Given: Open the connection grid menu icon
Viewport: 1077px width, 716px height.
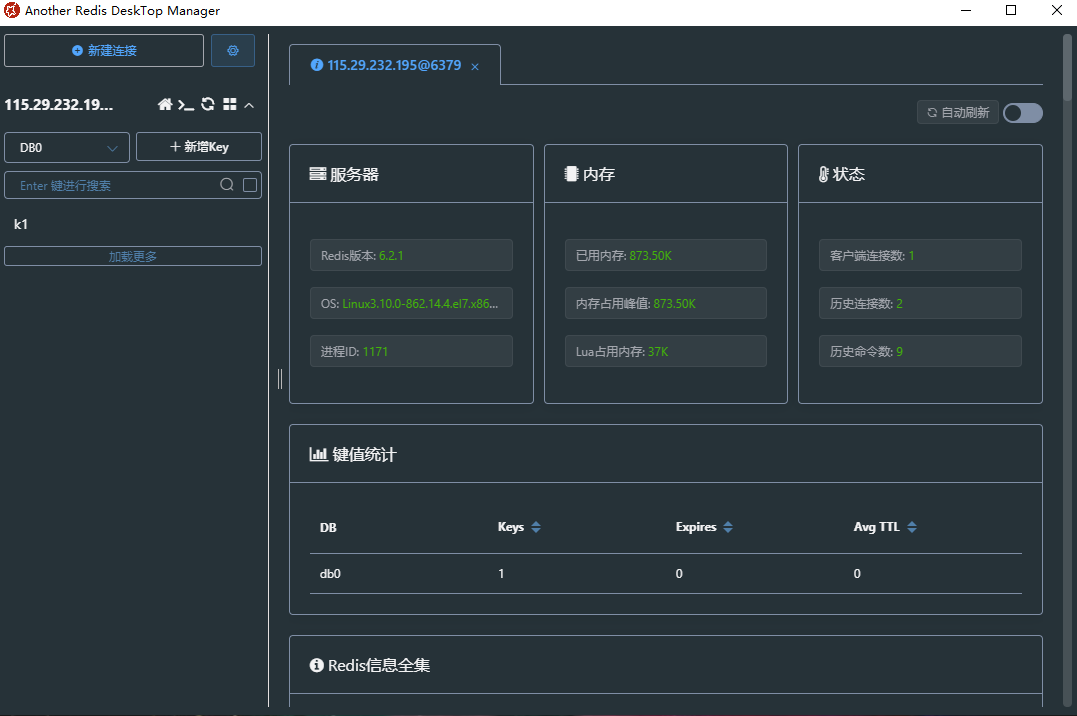Looking at the screenshot, I should tap(230, 104).
